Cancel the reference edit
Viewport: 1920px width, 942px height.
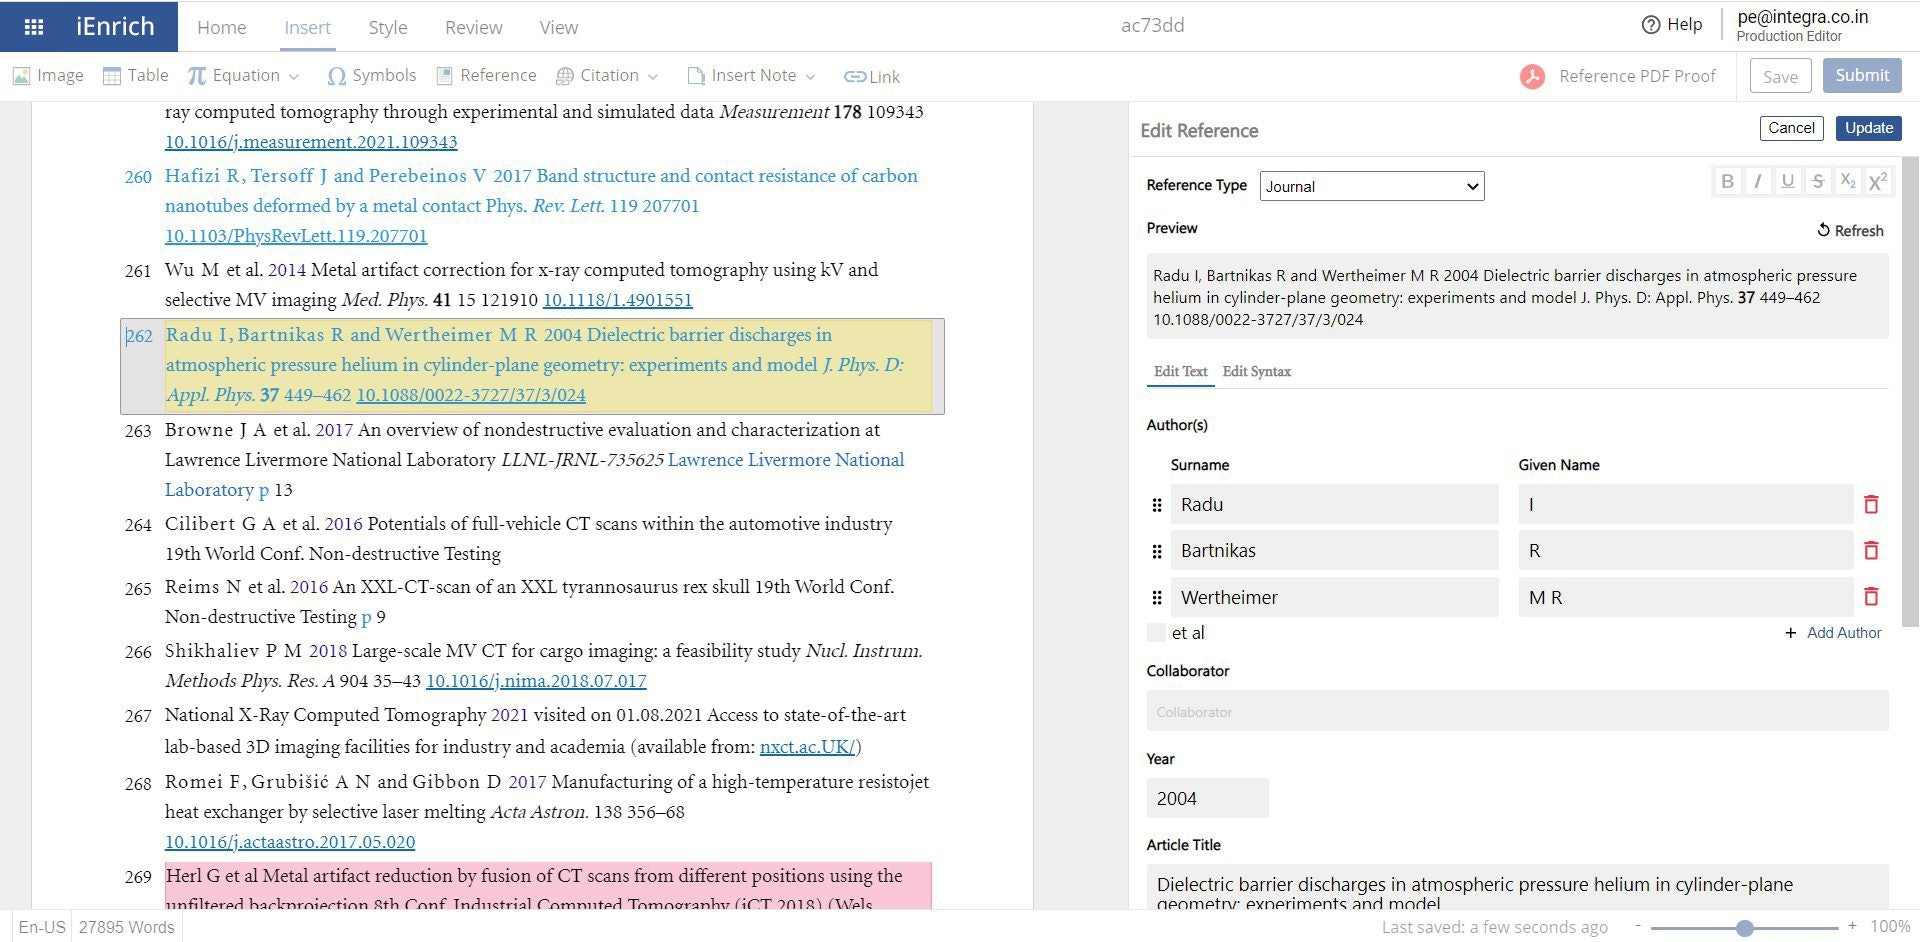click(1791, 128)
